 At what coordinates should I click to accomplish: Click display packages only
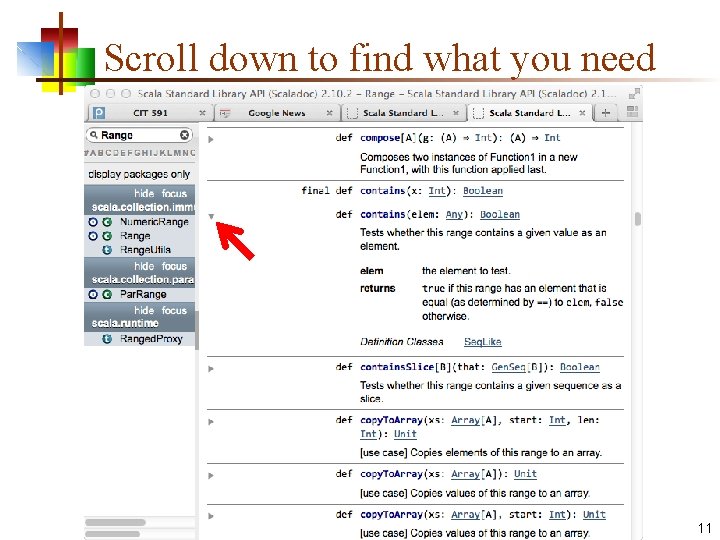(x=139, y=174)
